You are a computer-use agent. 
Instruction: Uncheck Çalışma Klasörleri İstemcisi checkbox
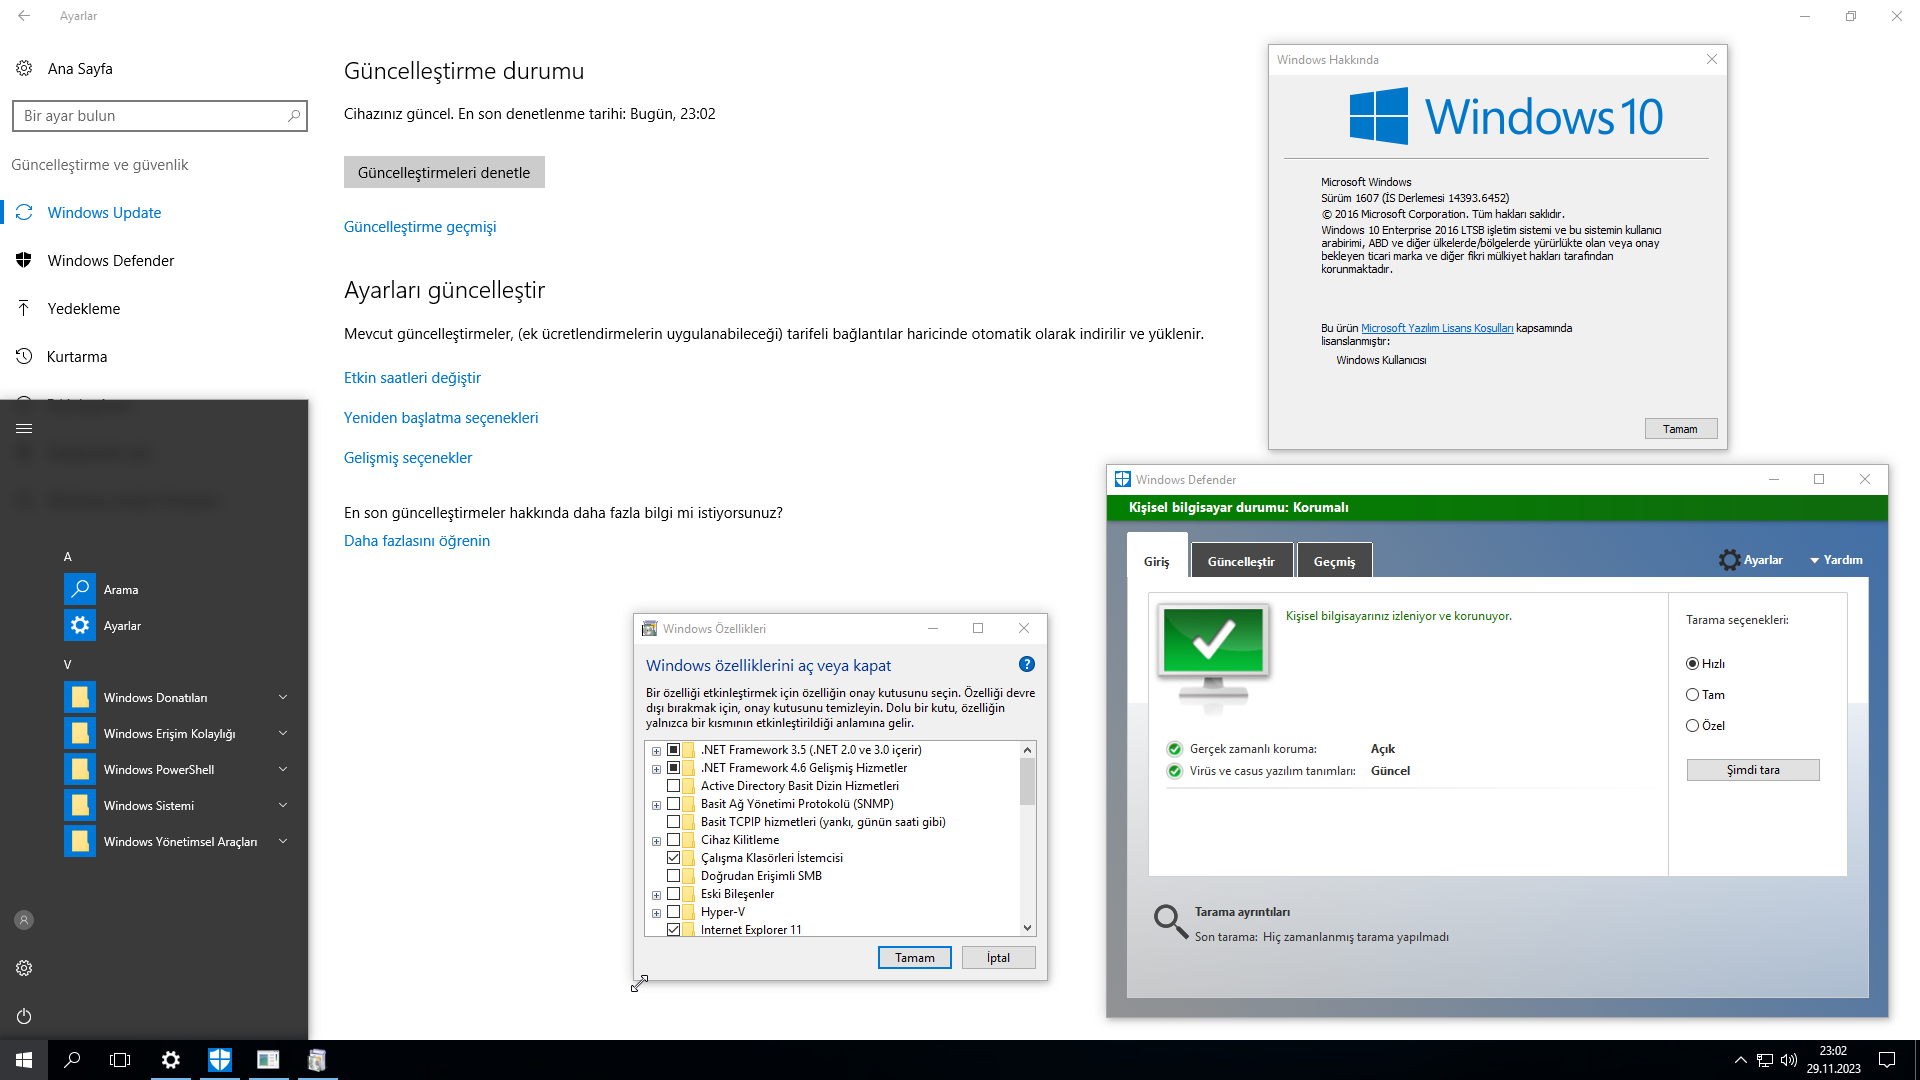674,858
